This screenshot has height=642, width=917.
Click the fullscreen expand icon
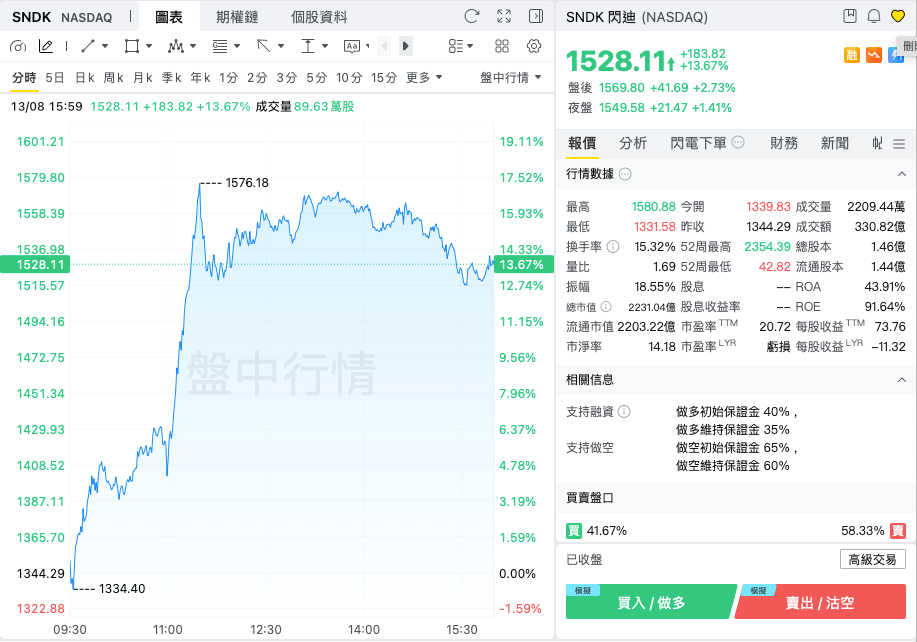(x=504, y=16)
